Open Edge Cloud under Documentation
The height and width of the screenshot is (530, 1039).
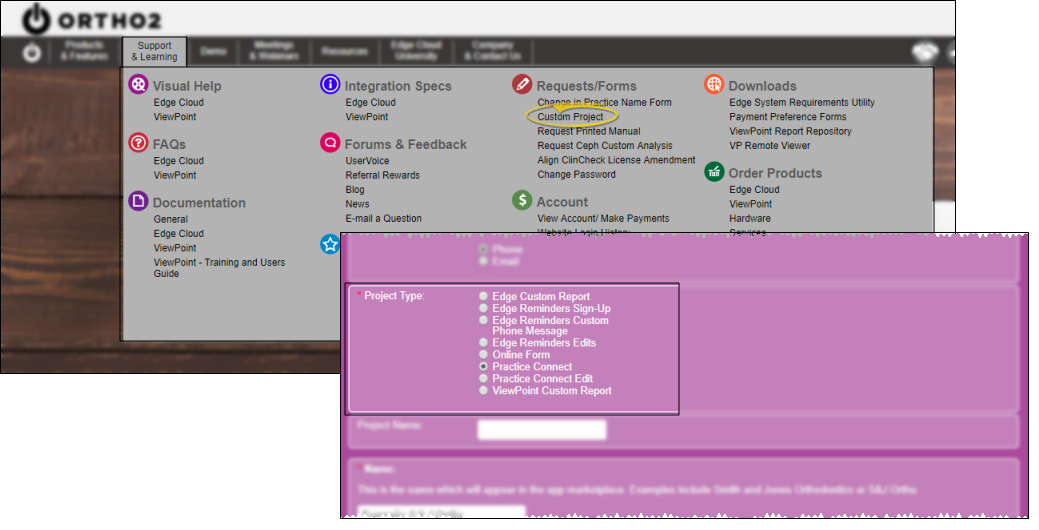coord(178,234)
